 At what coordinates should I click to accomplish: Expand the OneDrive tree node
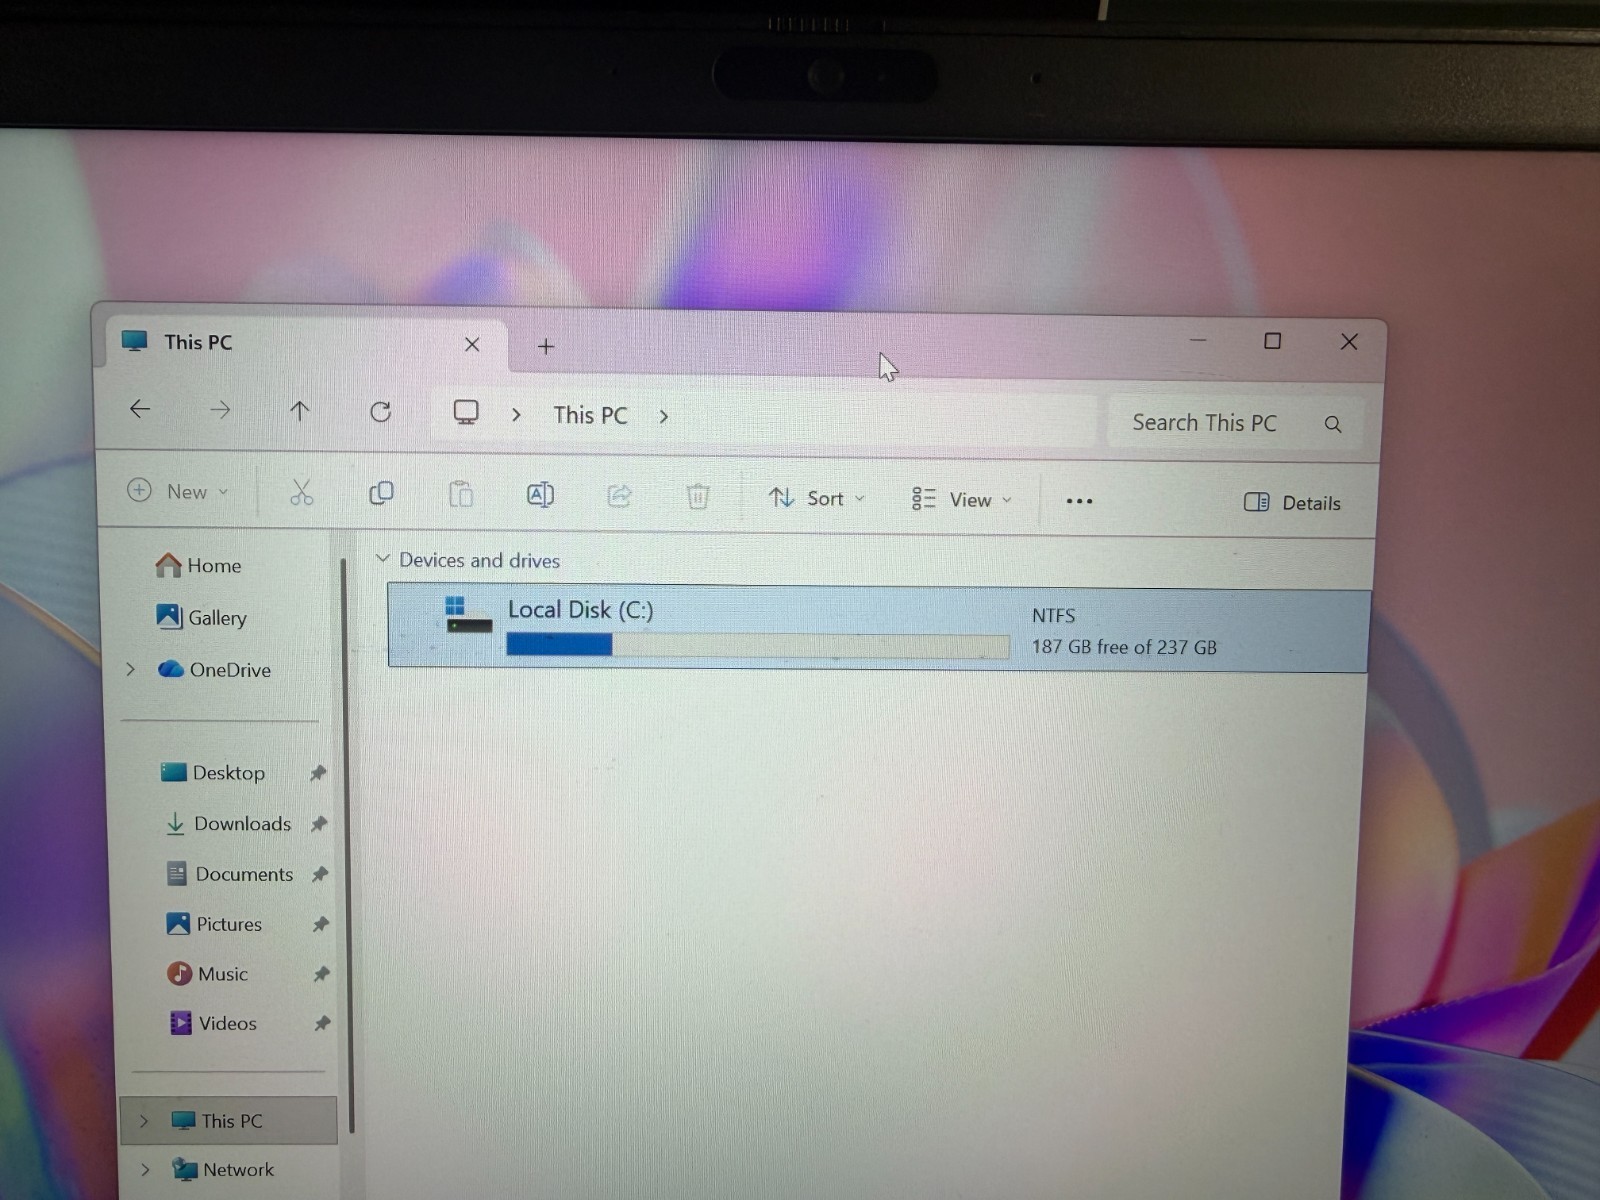130,668
